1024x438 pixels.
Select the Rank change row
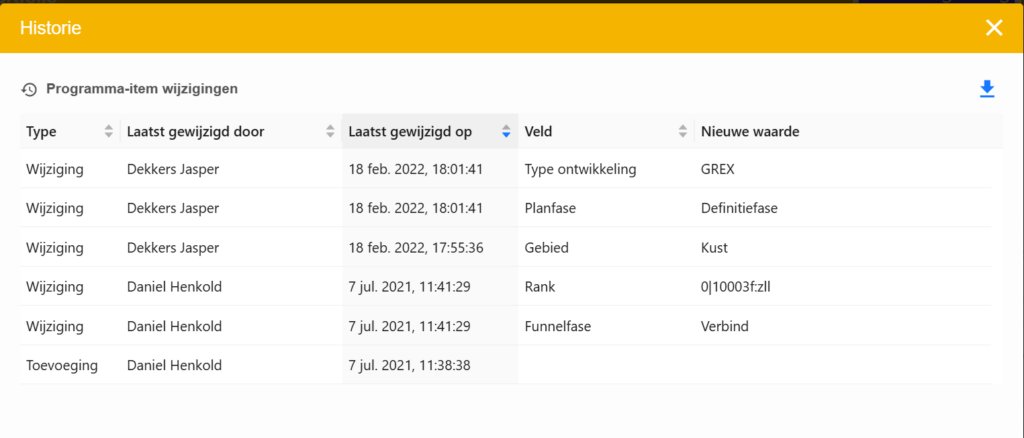(x=541, y=287)
